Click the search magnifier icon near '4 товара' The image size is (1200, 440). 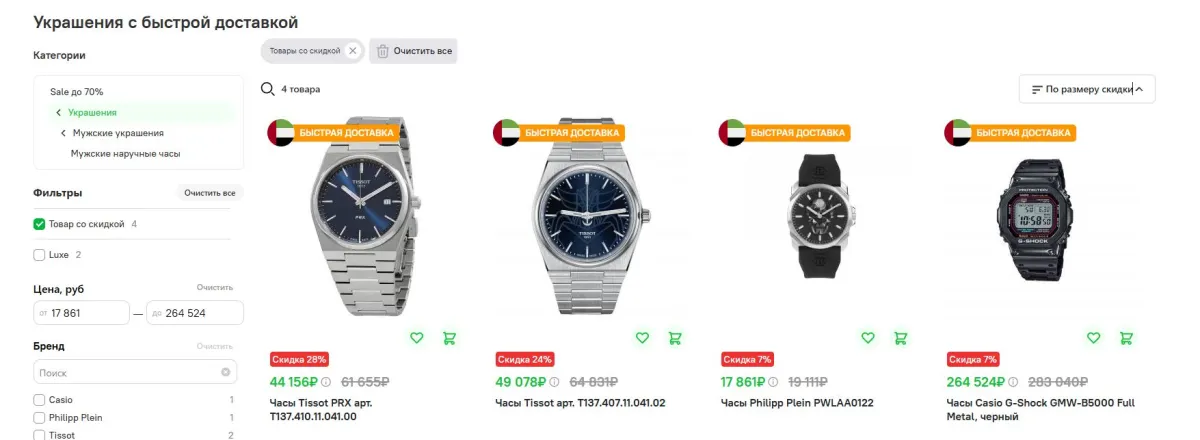click(x=267, y=89)
